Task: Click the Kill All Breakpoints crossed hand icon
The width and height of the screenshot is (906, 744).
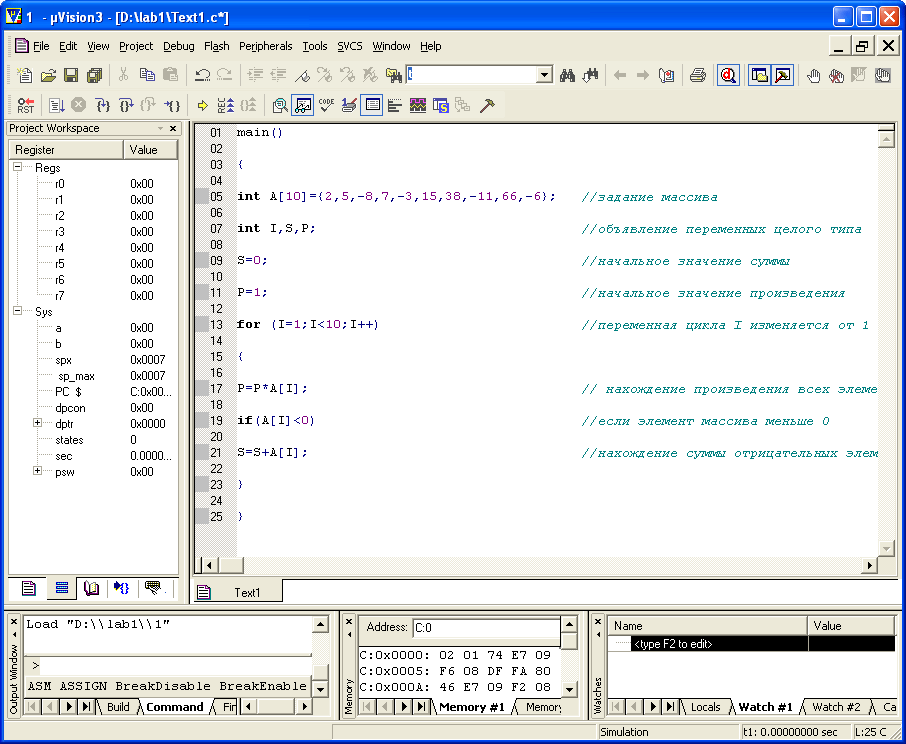Action: point(836,75)
